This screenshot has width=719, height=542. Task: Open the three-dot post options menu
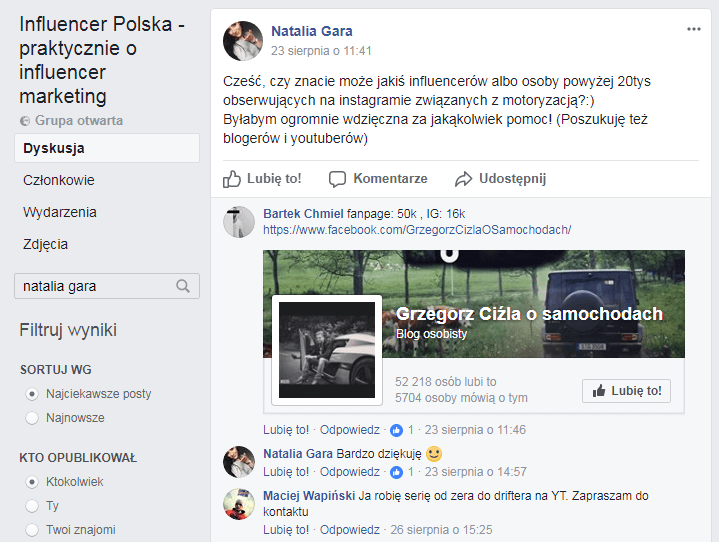pyautogui.click(x=694, y=30)
